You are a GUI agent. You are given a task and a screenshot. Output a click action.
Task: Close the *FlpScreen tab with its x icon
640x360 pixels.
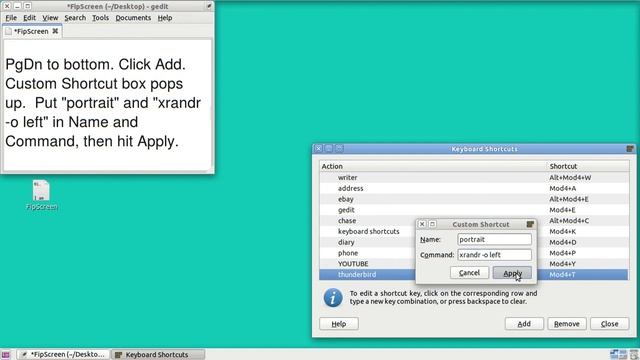[55, 31]
